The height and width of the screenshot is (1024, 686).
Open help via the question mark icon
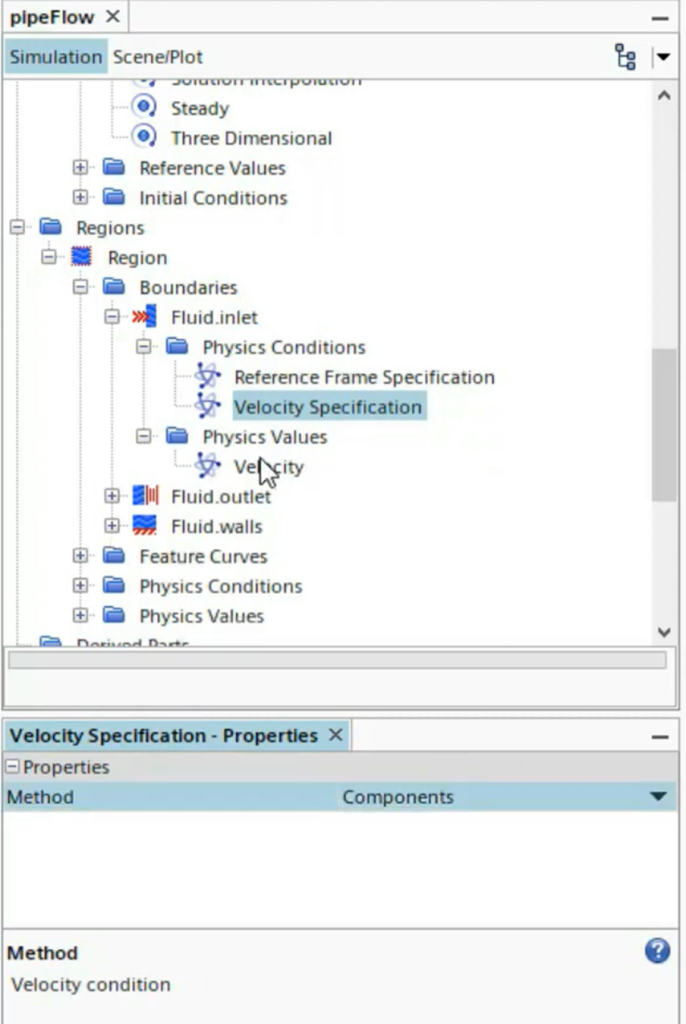(657, 951)
